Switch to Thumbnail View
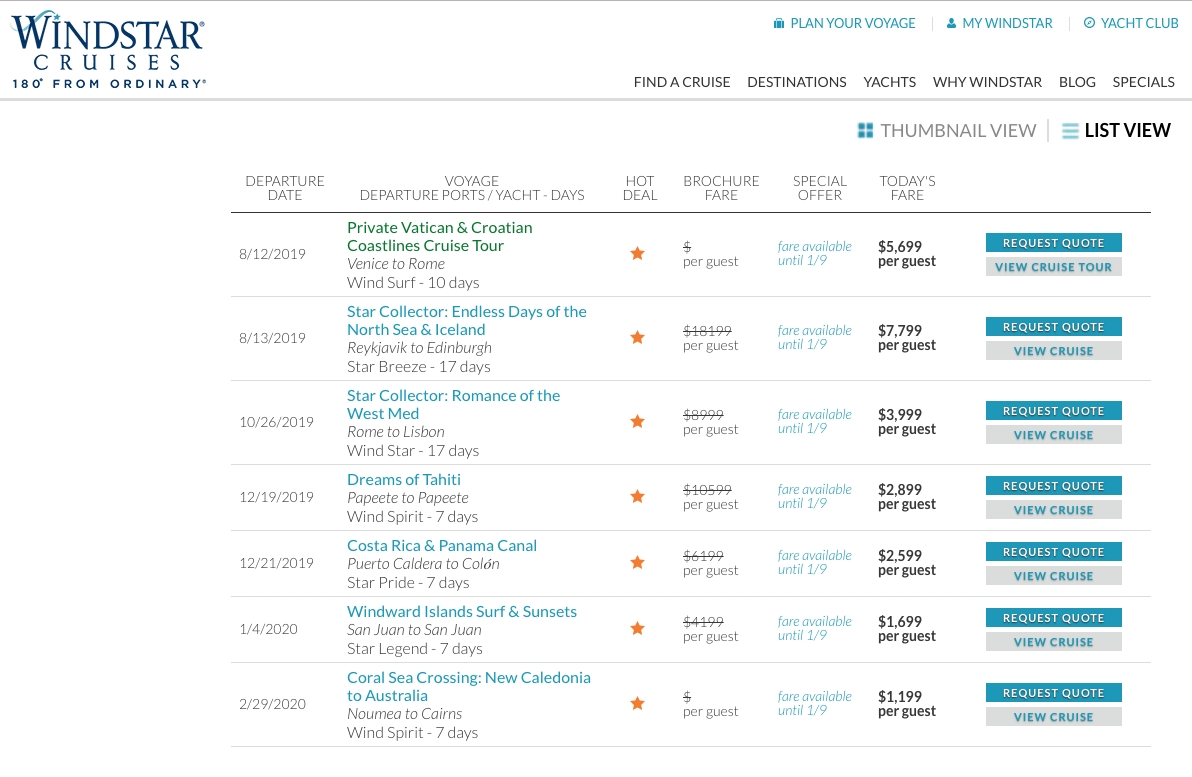Screen dimensions: 1192x777 pyautogui.click(x=958, y=131)
